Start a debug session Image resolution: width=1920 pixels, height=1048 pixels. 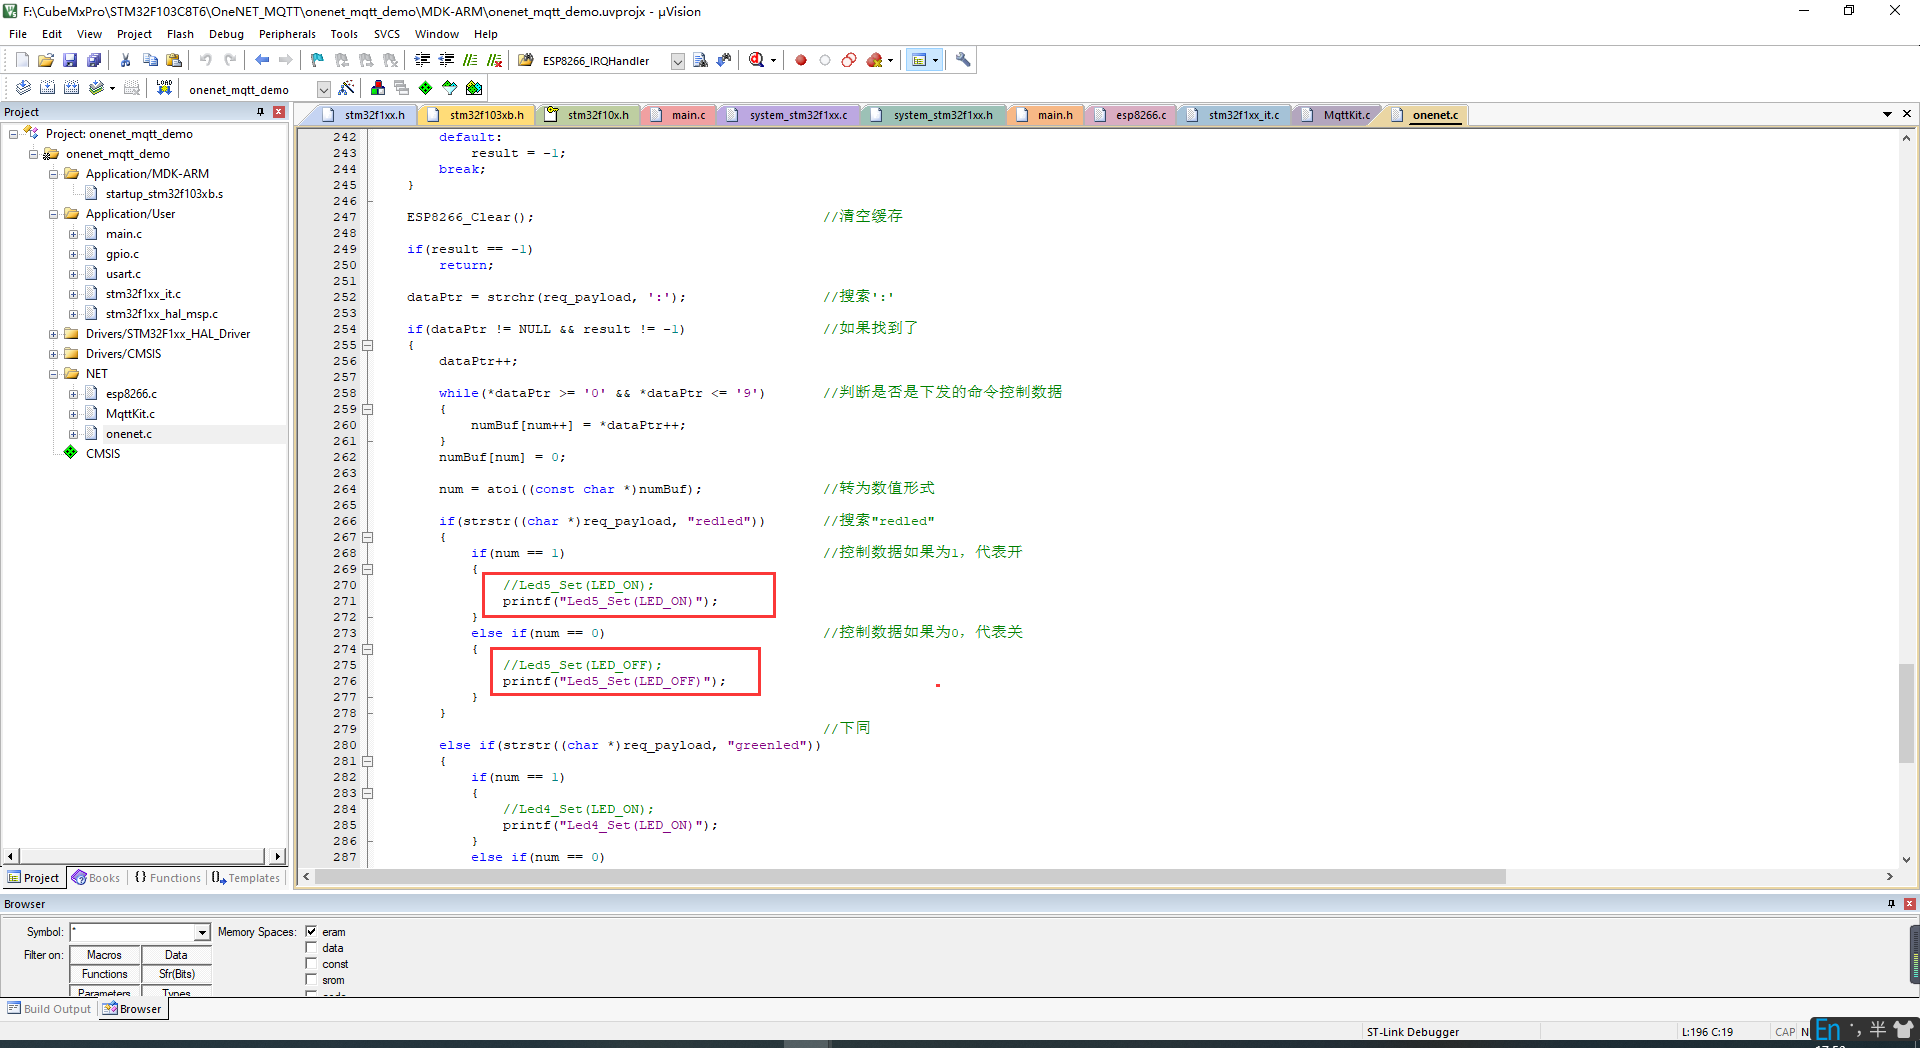(x=754, y=60)
